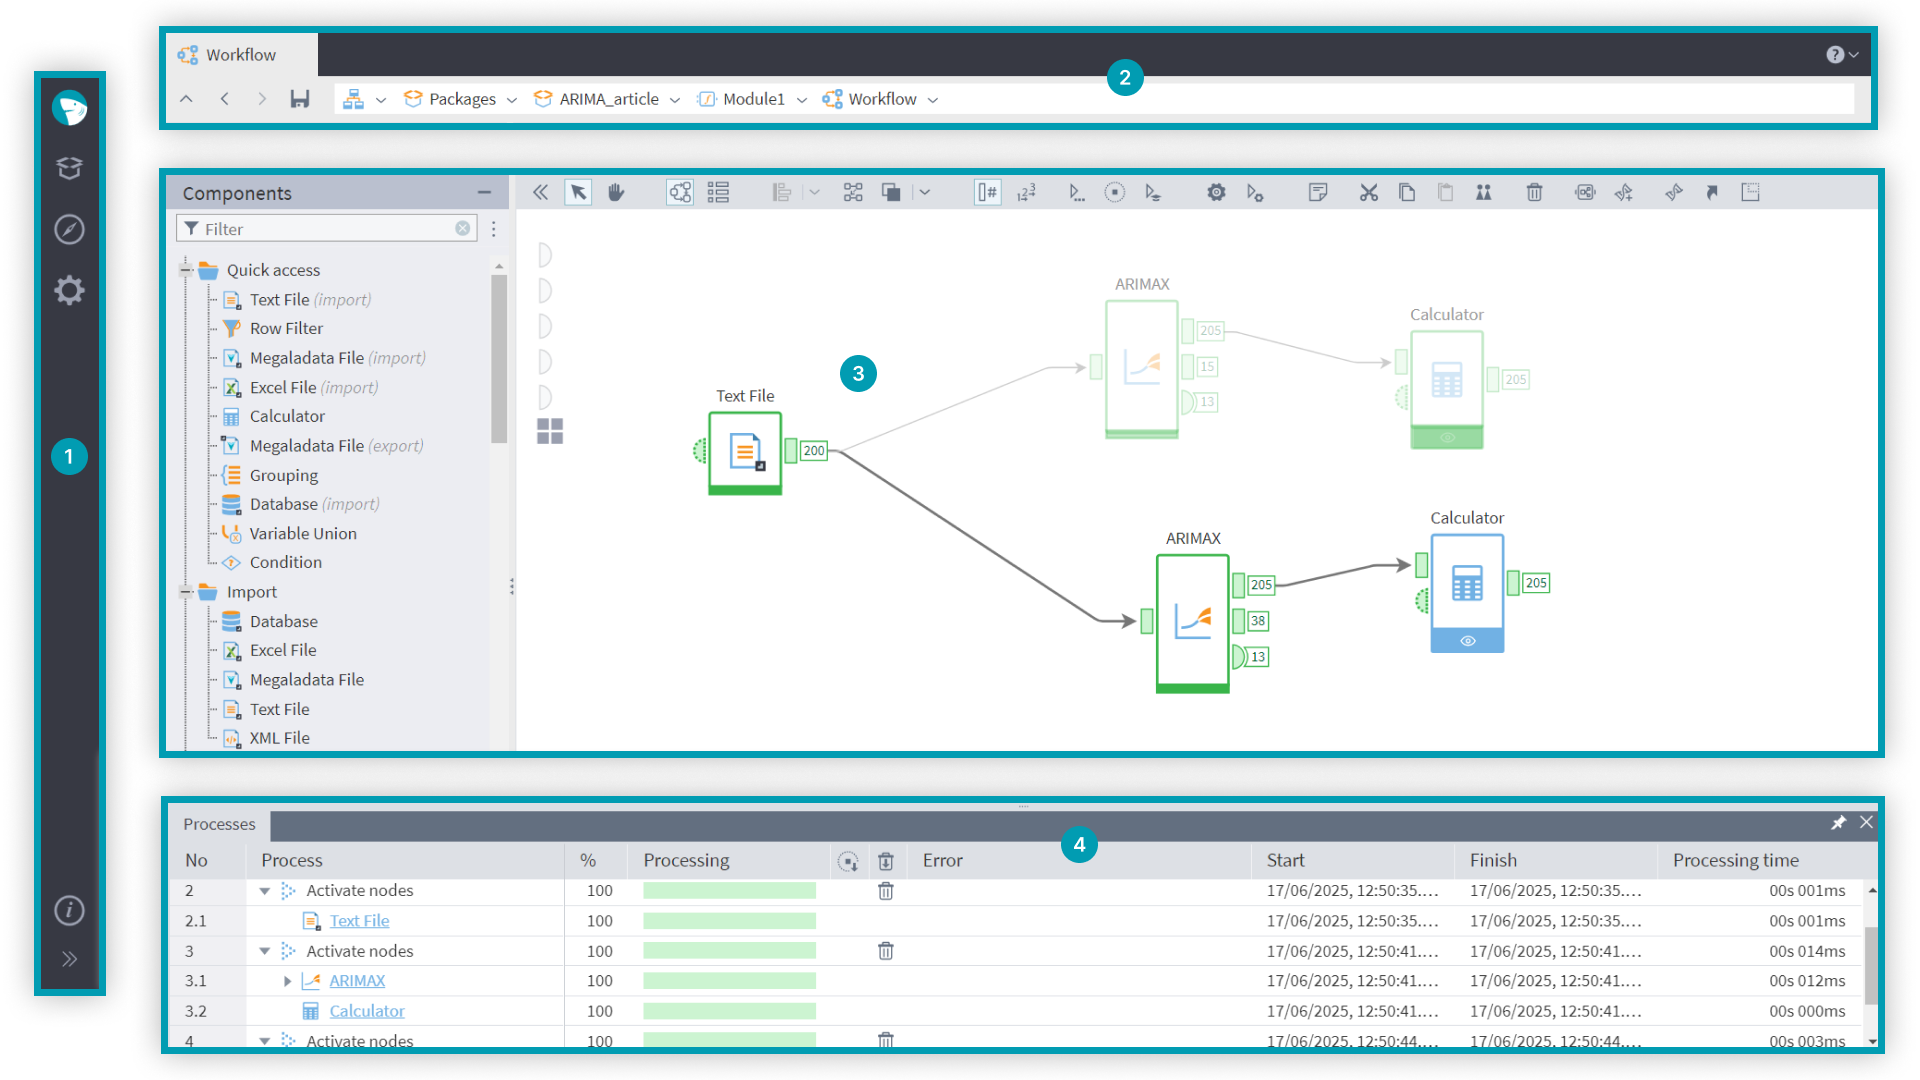Open the compass navigation icon in sidebar
The height and width of the screenshot is (1080, 1920).
click(x=69, y=229)
